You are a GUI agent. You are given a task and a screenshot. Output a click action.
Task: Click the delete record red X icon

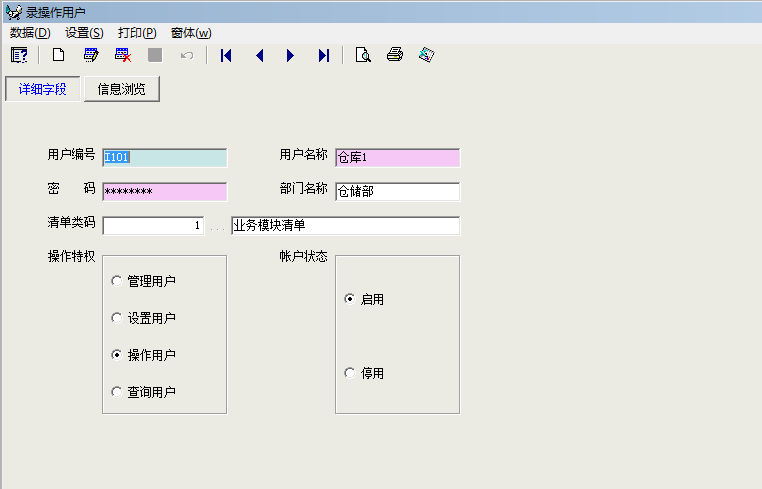point(123,55)
